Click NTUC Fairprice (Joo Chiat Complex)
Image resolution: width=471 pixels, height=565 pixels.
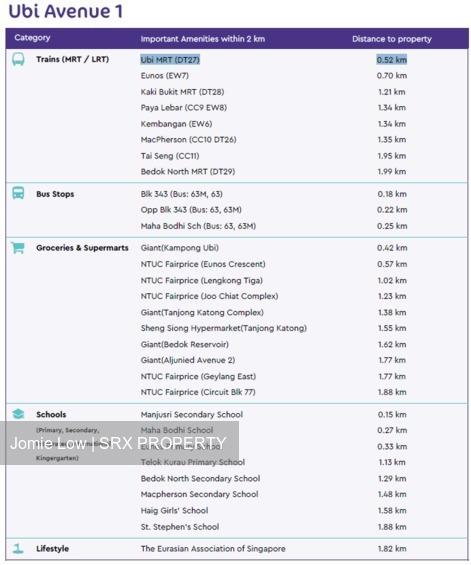[209, 296]
